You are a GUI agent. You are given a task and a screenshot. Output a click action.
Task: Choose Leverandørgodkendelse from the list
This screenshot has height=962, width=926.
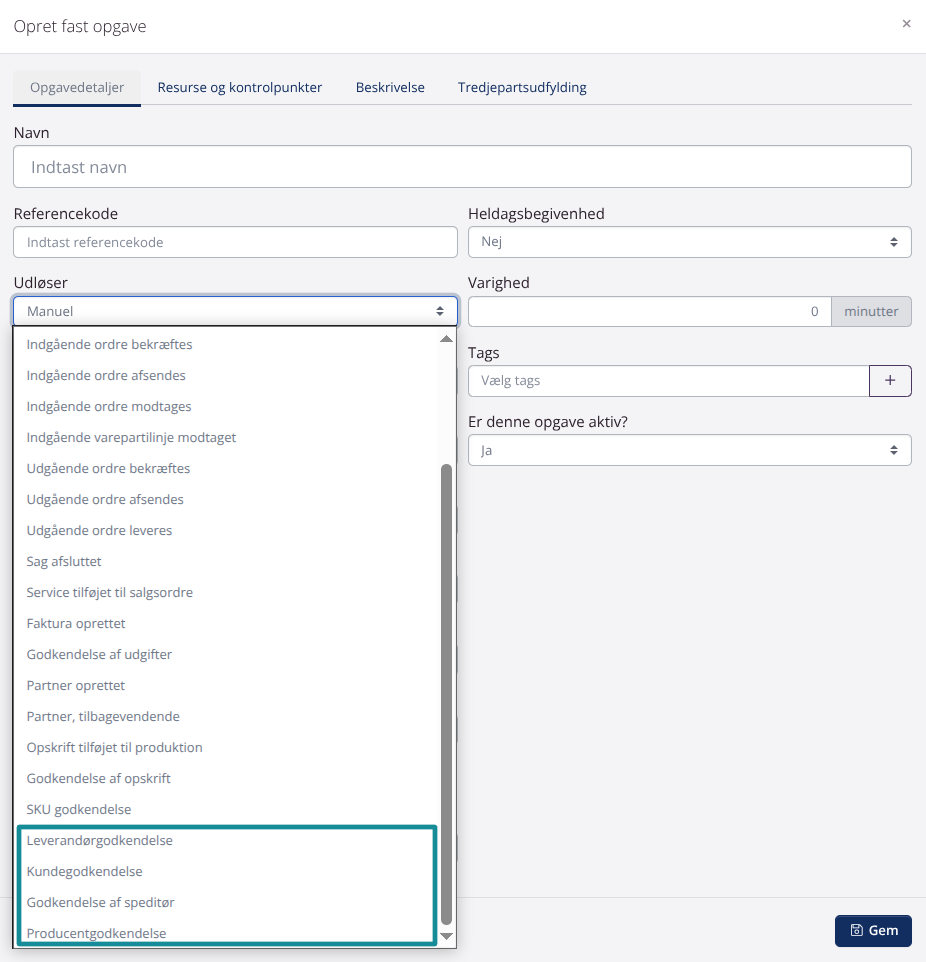point(100,841)
